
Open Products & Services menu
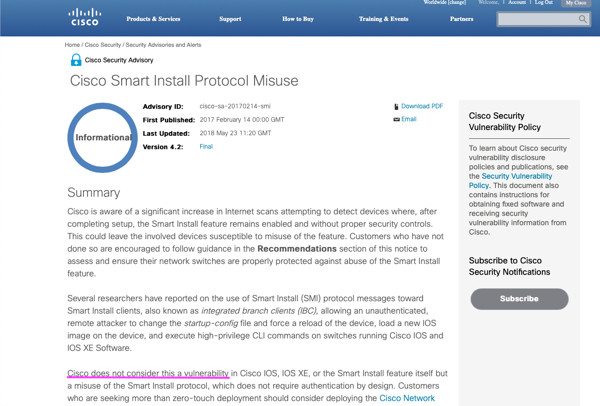[x=153, y=19]
